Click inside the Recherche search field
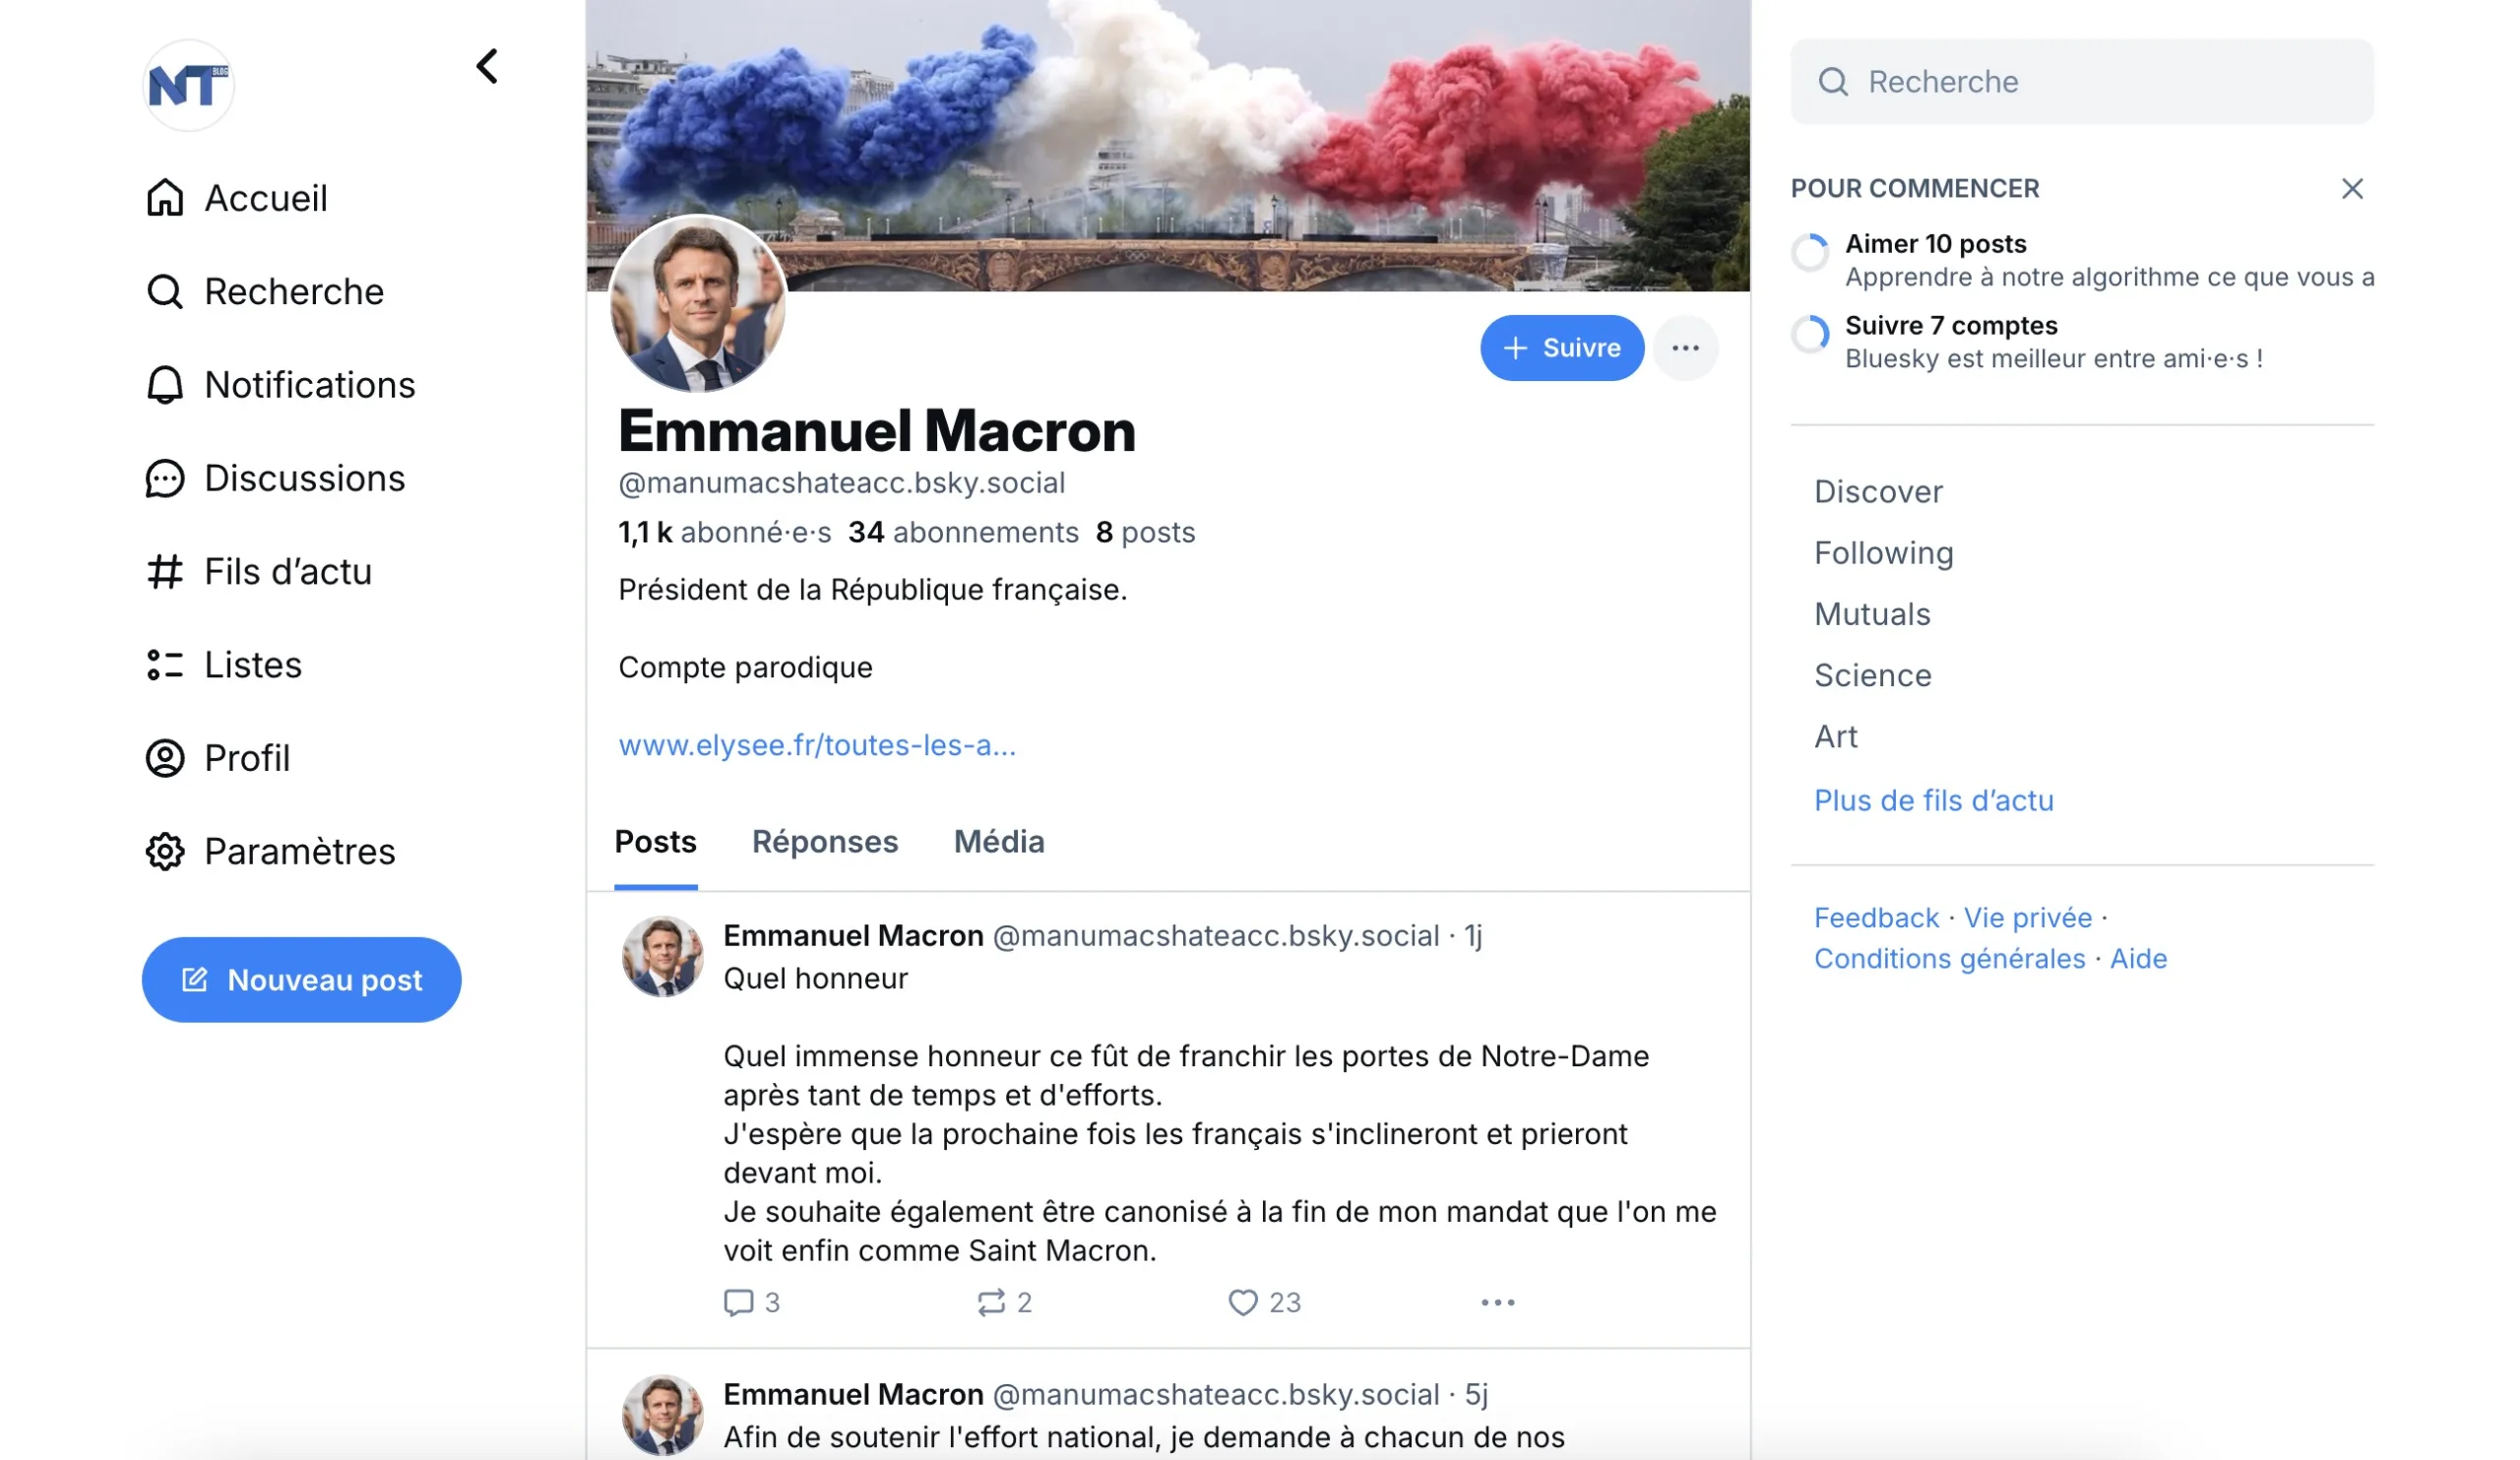This screenshot has height=1460, width=2520. [x=2082, y=81]
